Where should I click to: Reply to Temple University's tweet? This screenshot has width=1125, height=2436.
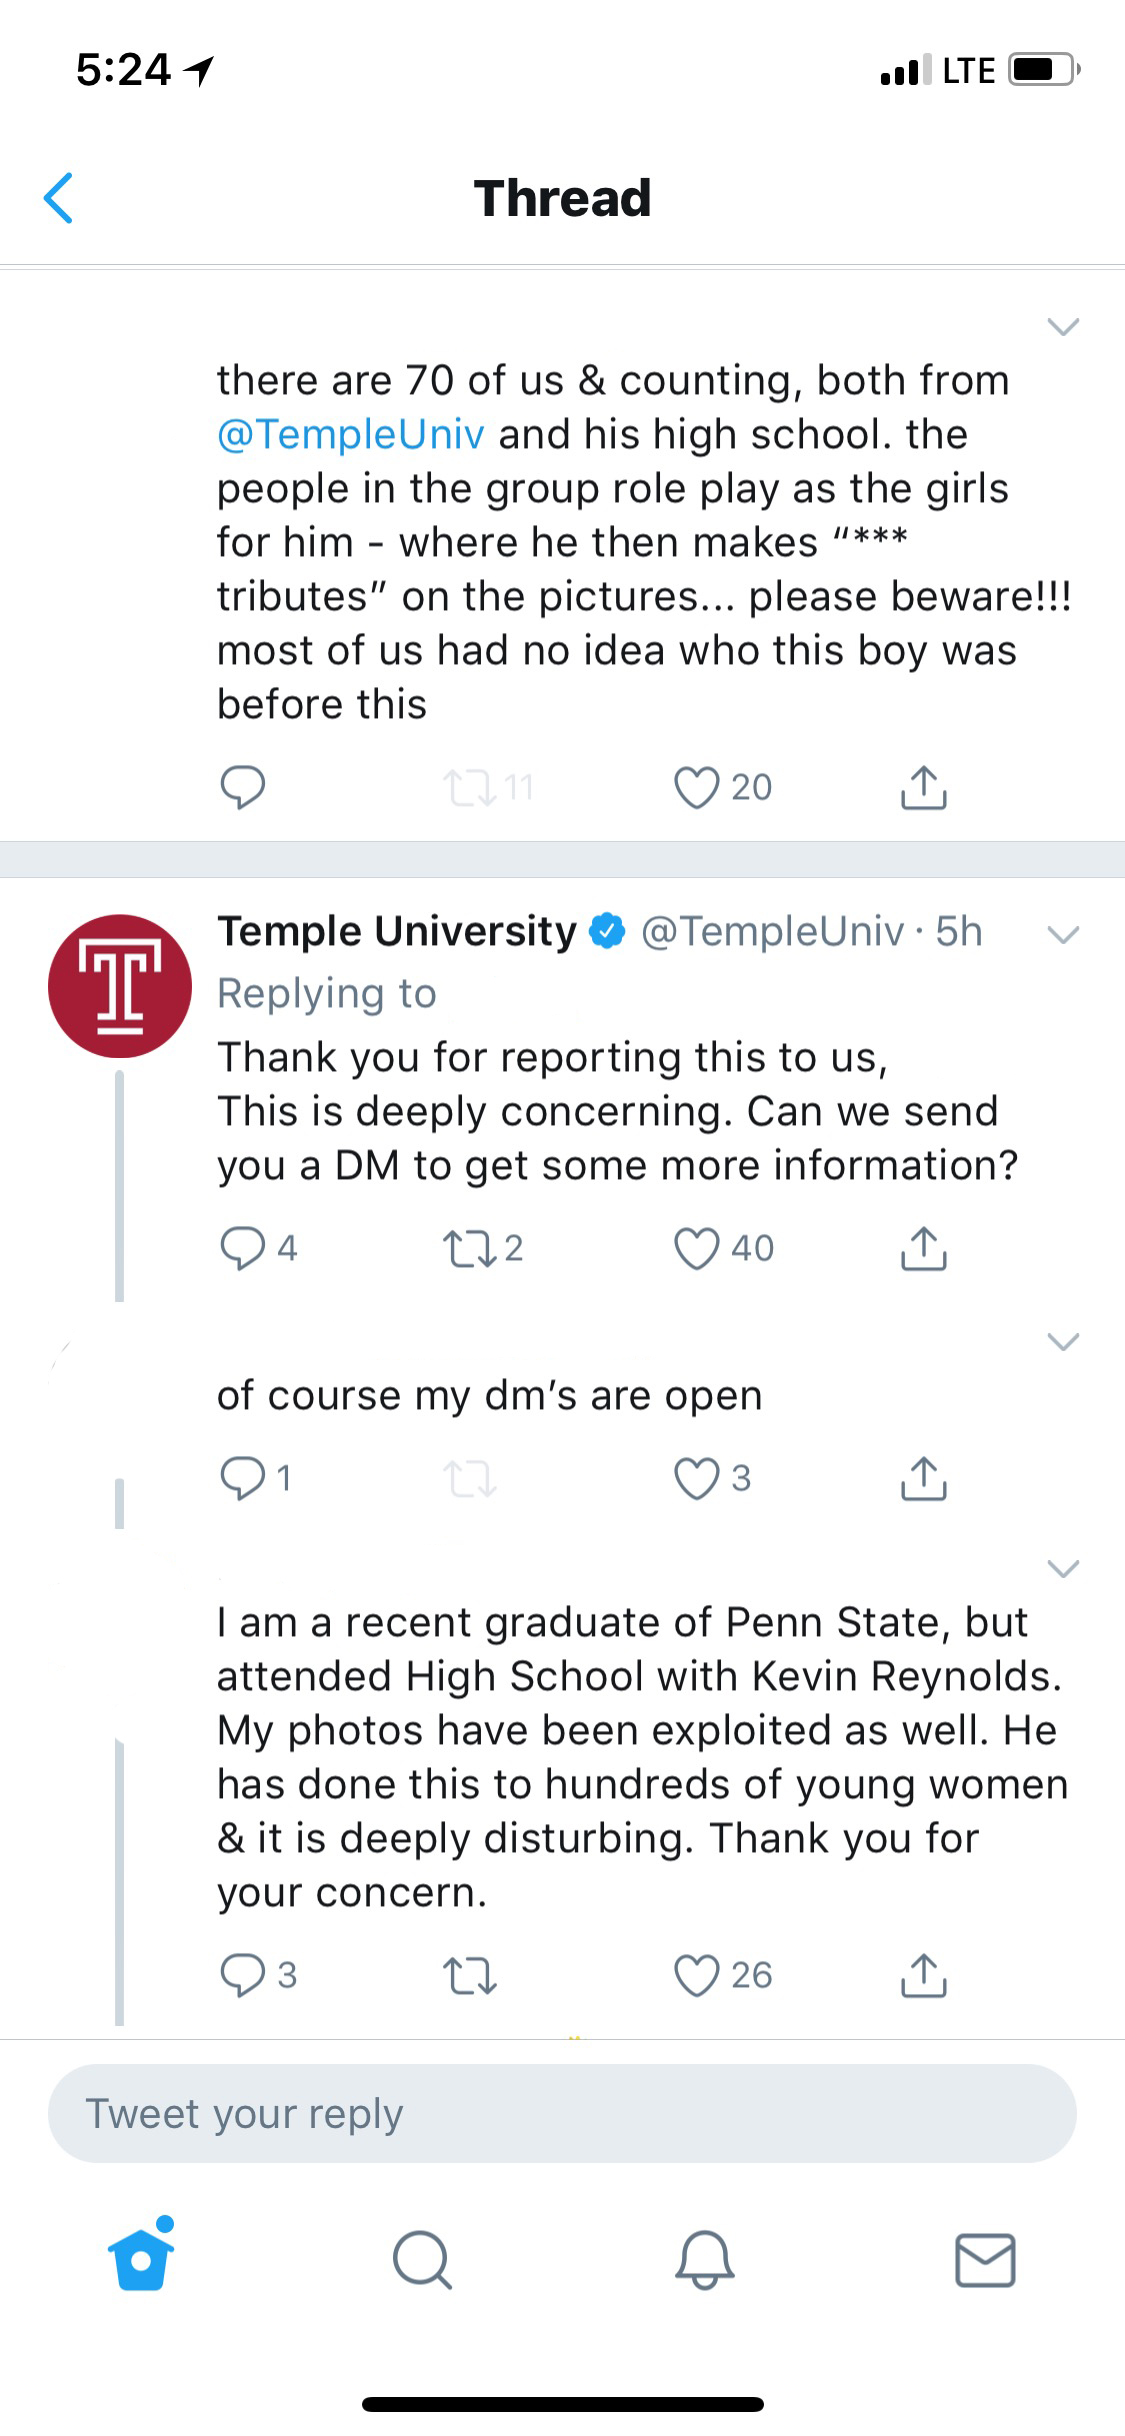click(x=242, y=1248)
